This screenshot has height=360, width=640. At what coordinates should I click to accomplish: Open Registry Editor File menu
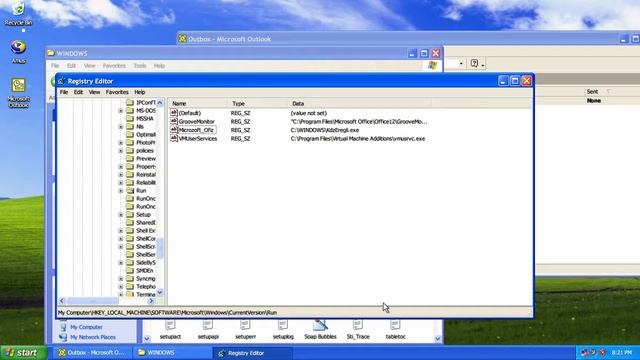coord(64,92)
